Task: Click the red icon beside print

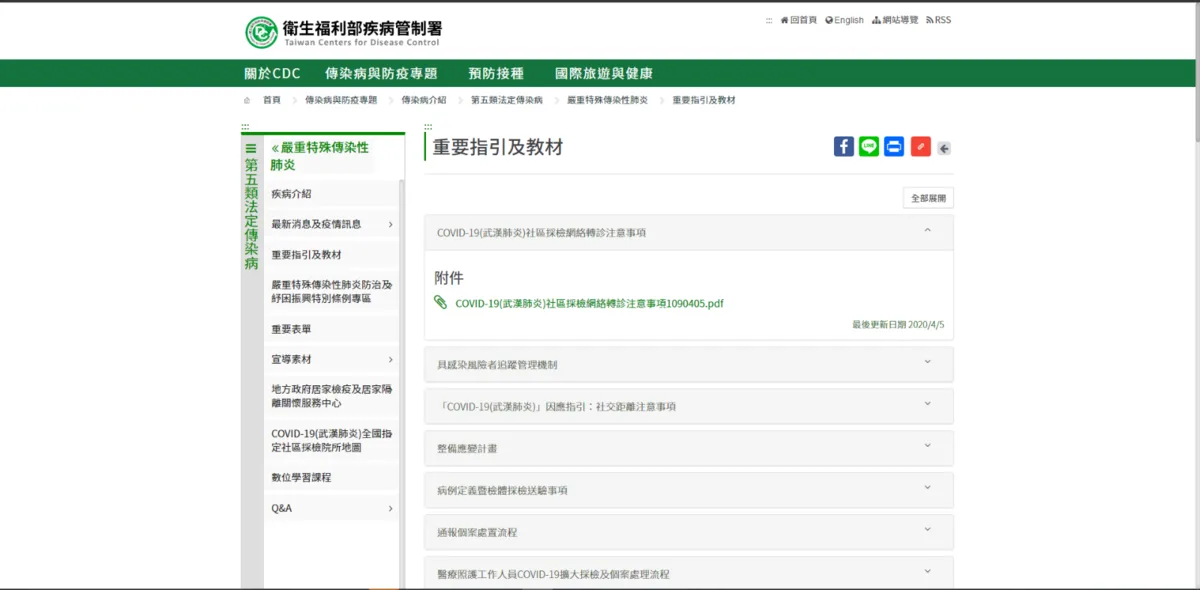Action: pos(921,147)
